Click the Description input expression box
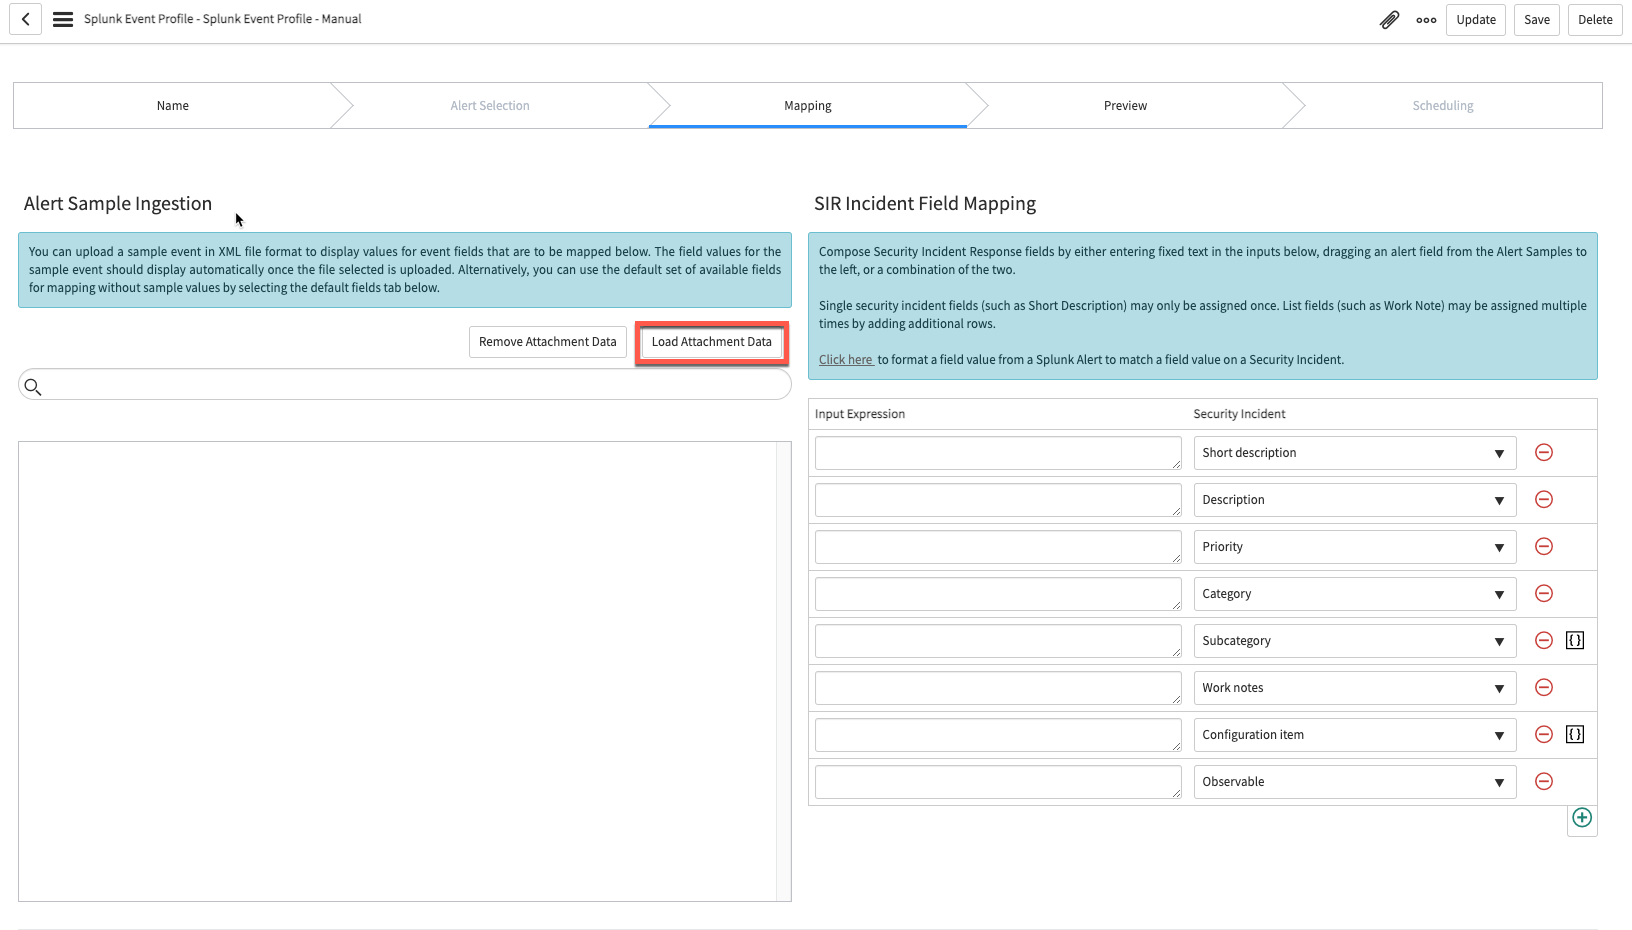1632x930 pixels. coord(998,500)
